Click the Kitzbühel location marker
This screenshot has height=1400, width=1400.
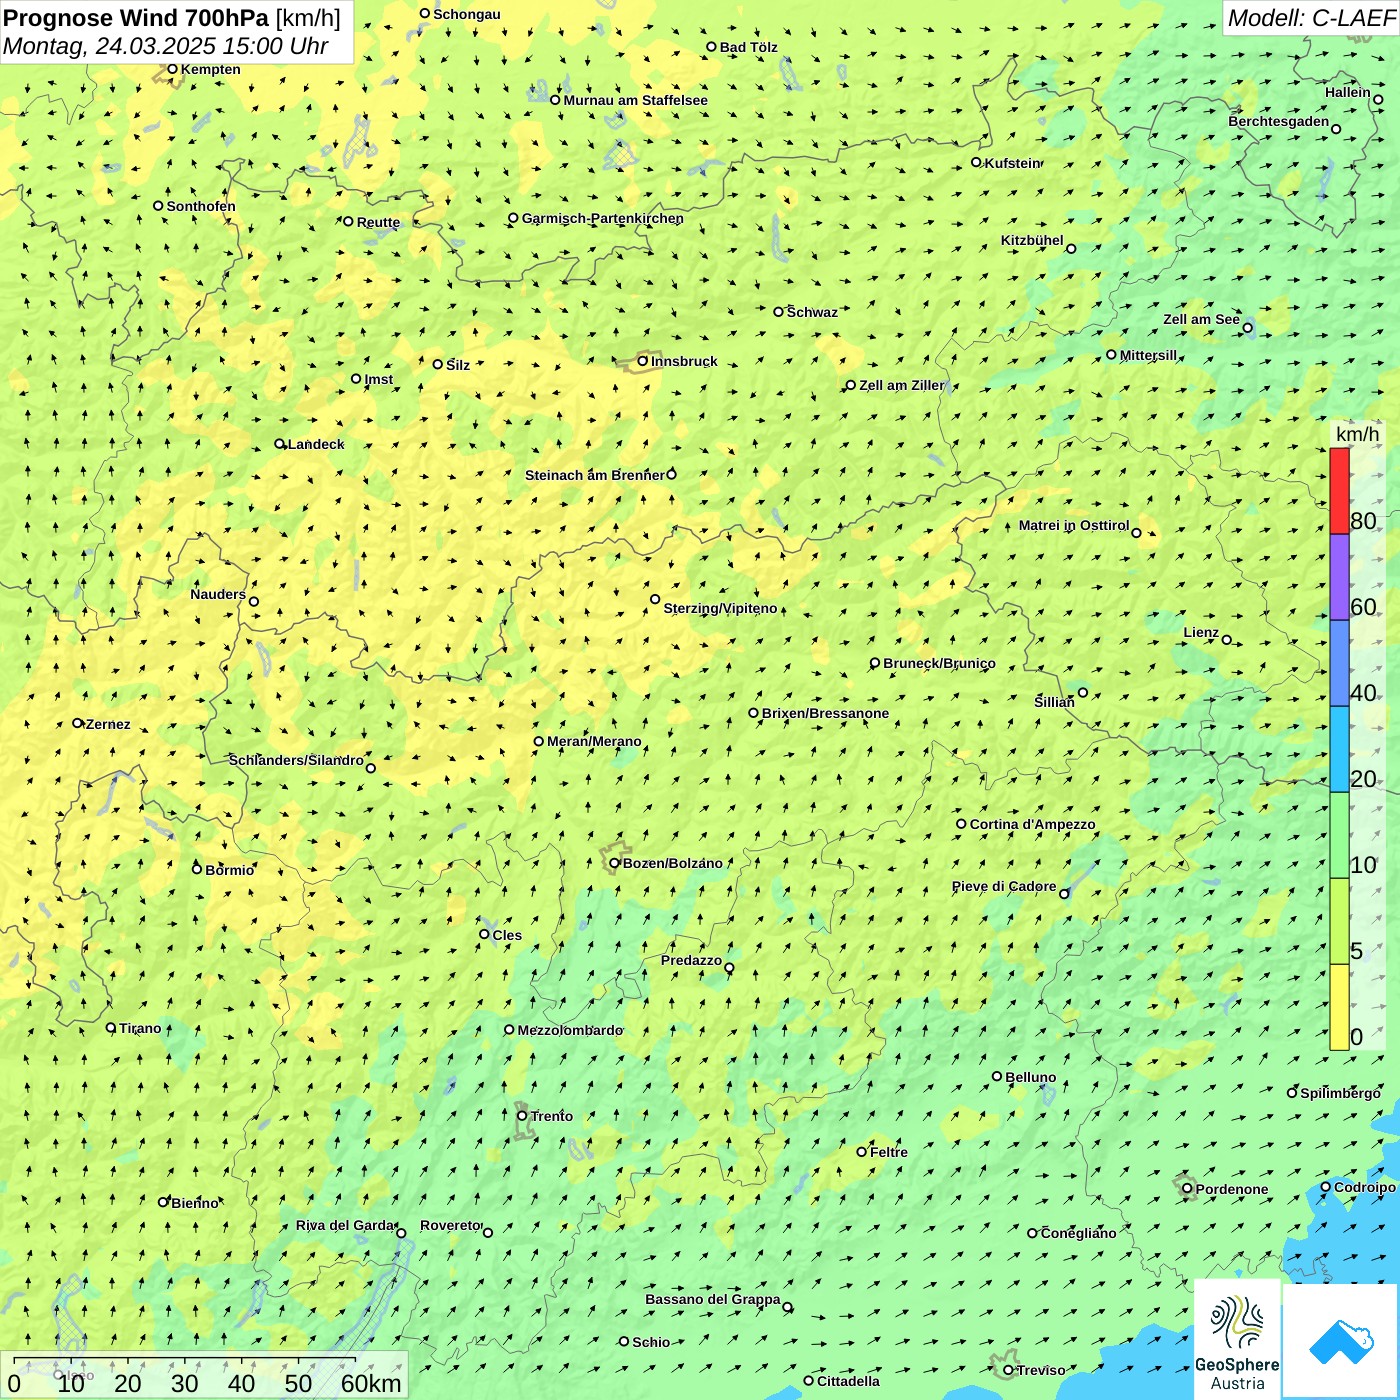pyautogui.click(x=1071, y=249)
